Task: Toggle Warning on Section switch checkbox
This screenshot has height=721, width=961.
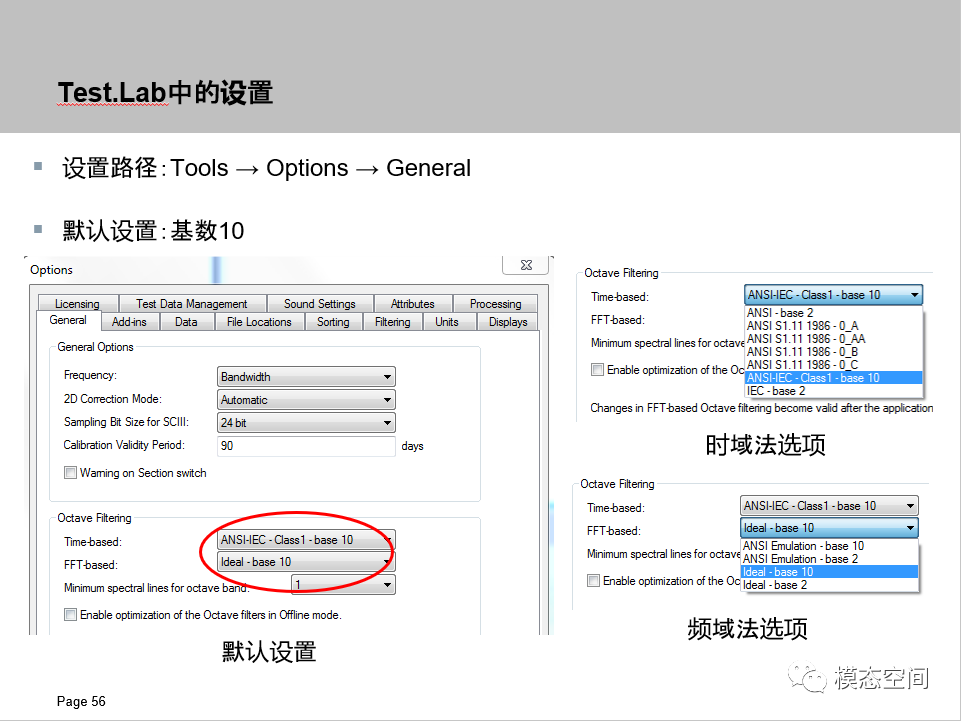Action: [x=70, y=473]
